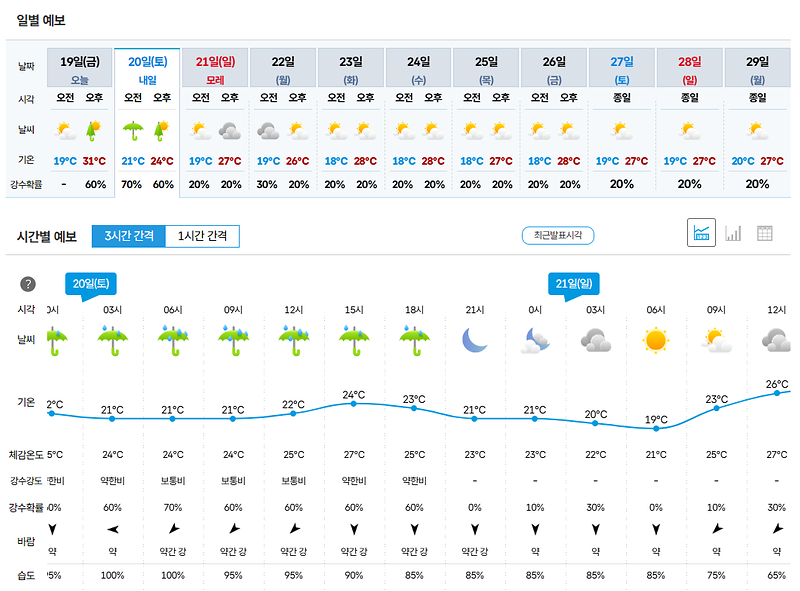Click the 시간별 예보 heading
The height and width of the screenshot is (591, 800).
tap(47, 236)
